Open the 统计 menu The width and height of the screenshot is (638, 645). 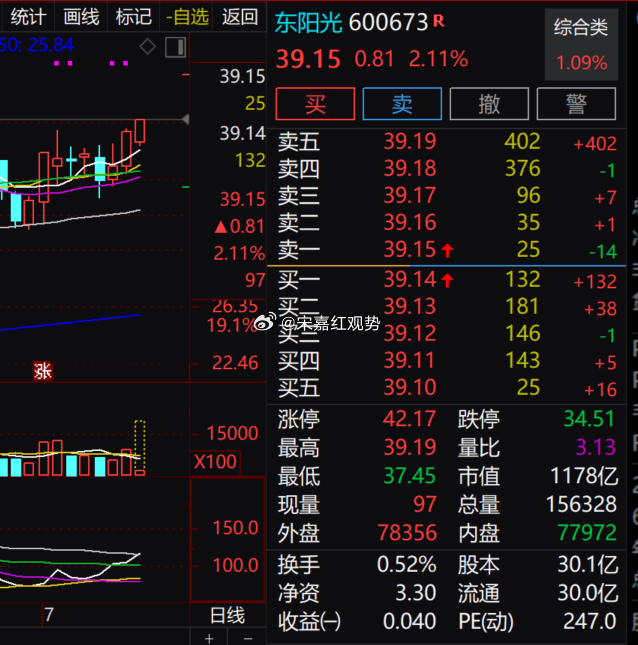pyautogui.click(x=28, y=17)
